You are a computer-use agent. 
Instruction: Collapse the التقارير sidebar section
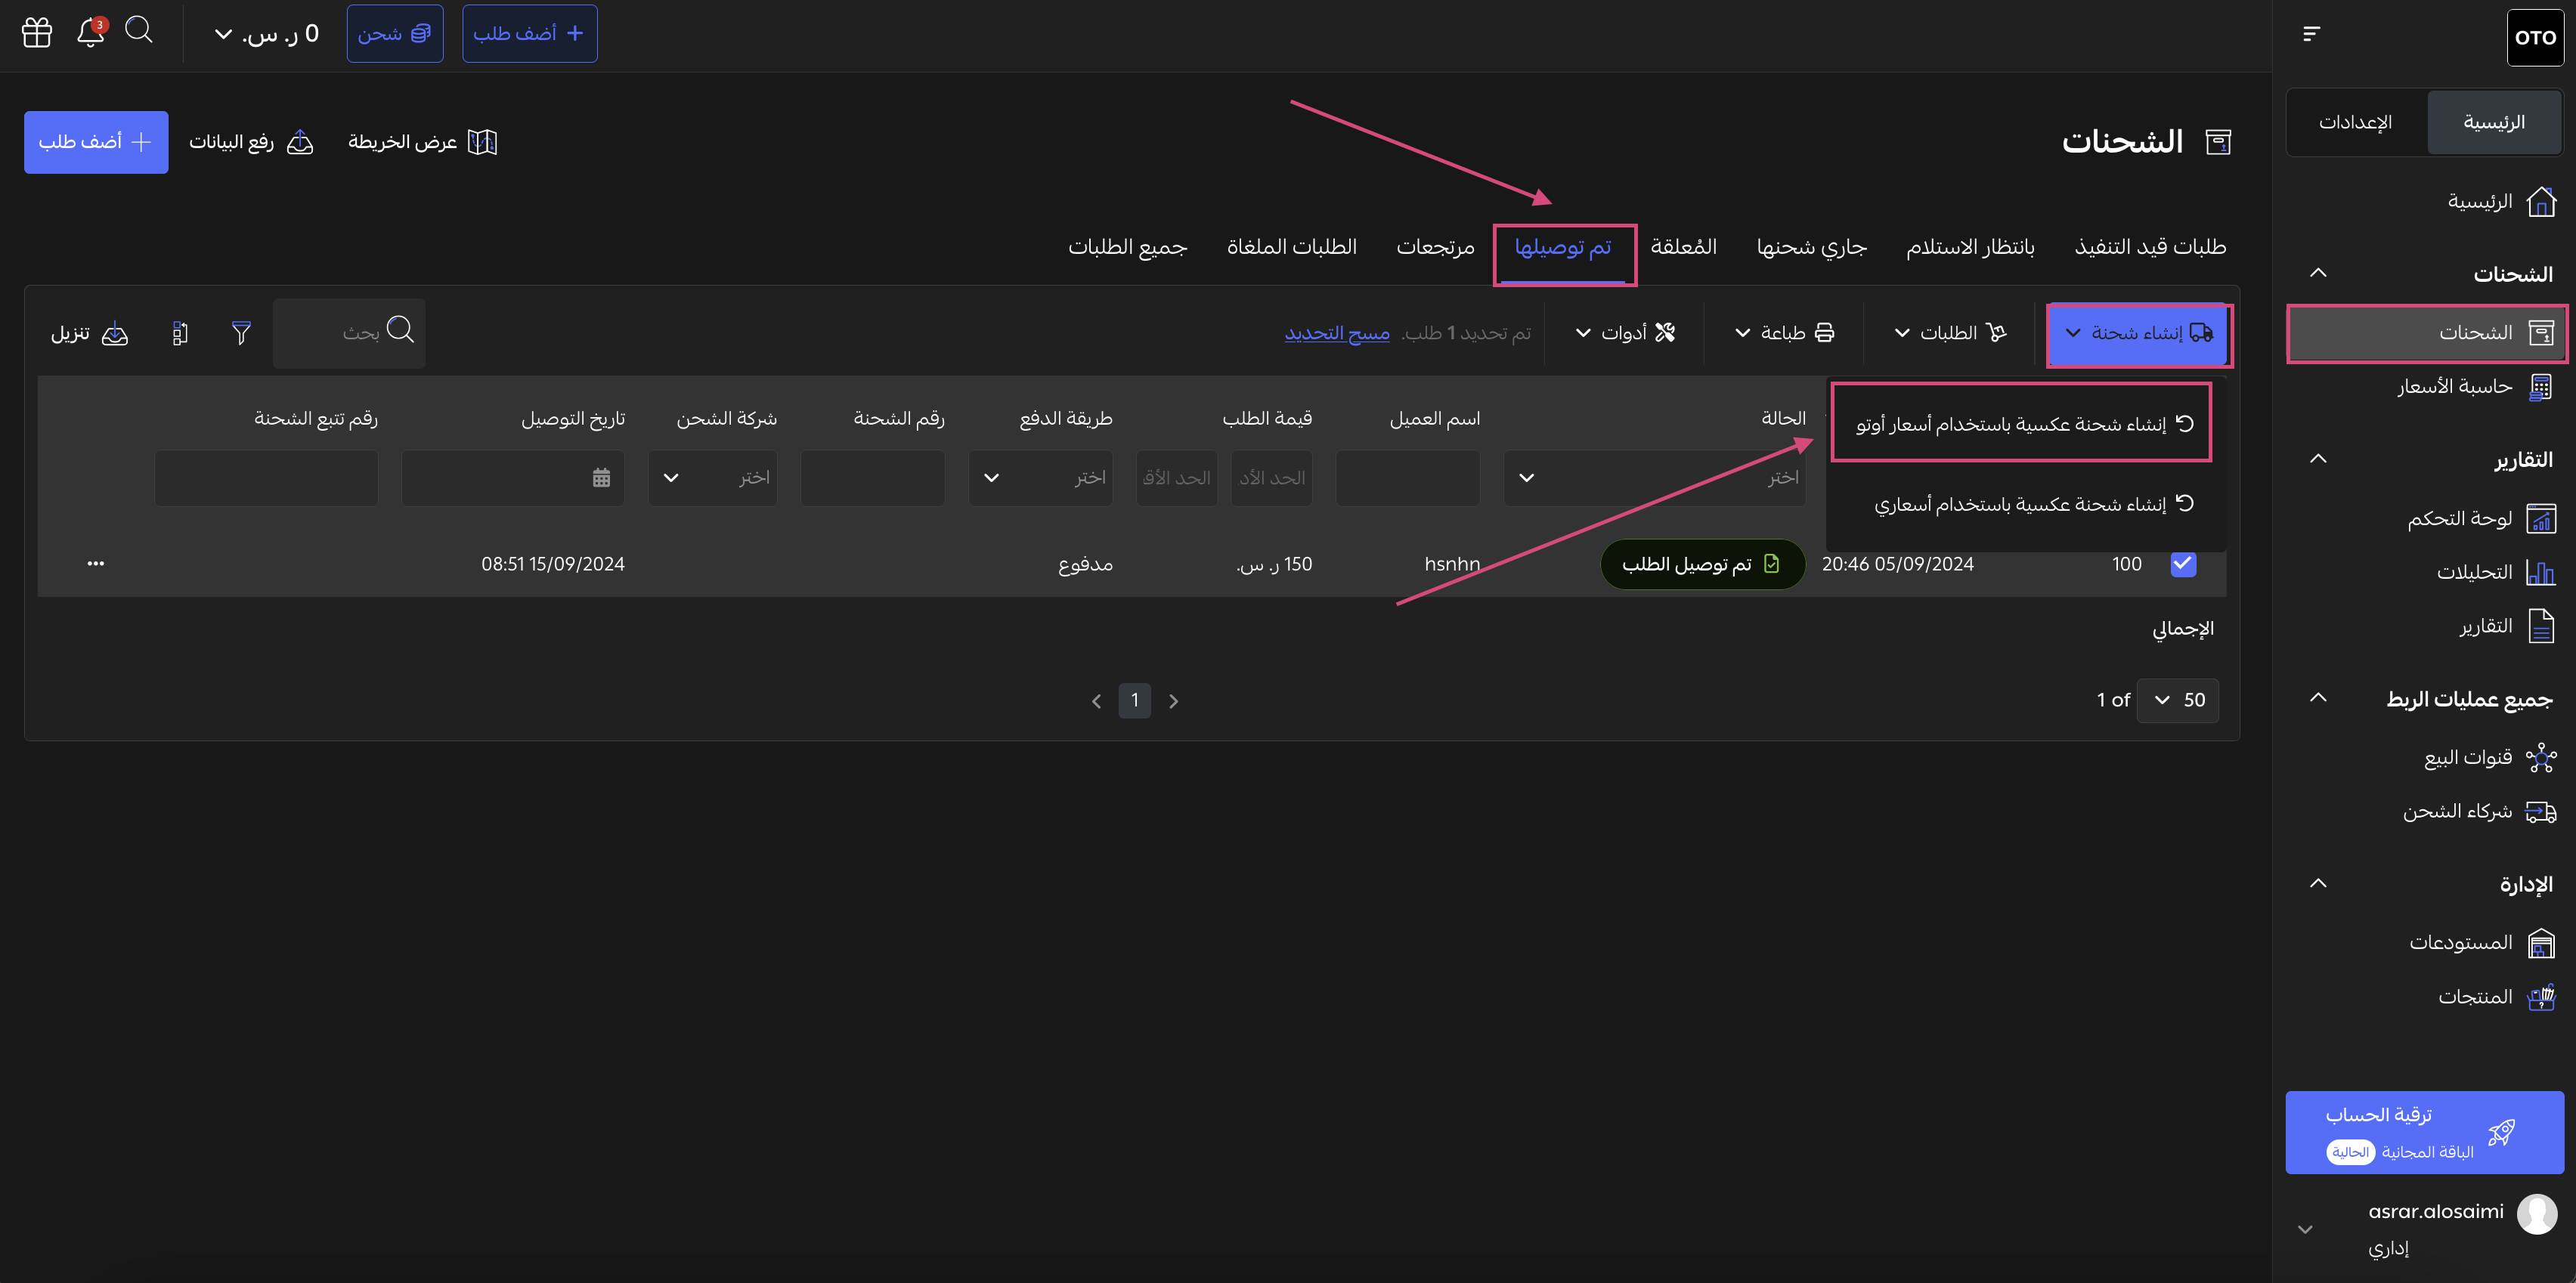(x=2318, y=459)
